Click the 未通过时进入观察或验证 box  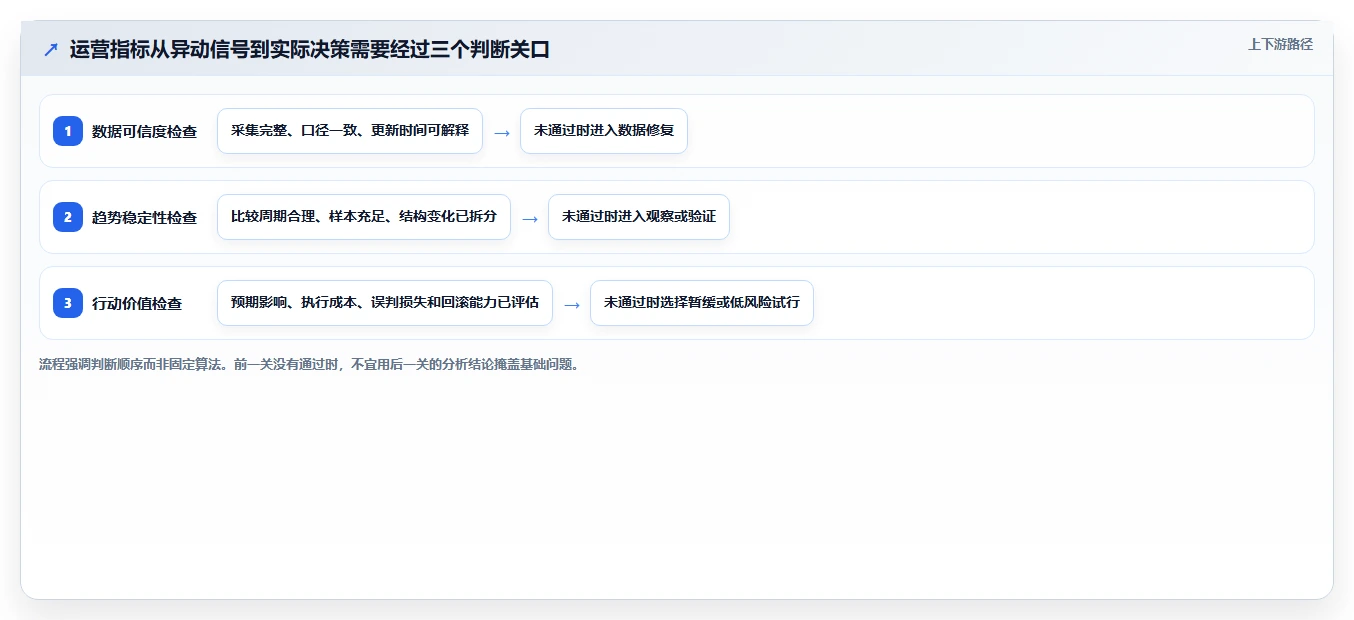coord(639,217)
